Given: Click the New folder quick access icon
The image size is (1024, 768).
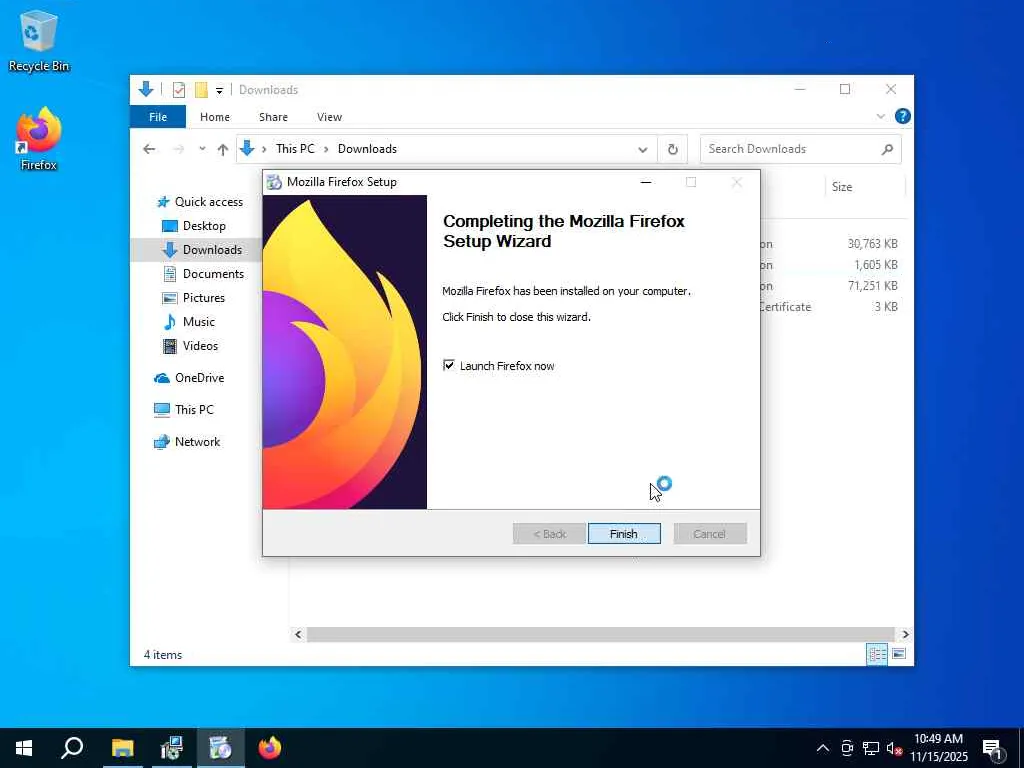Looking at the screenshot, I should click(x=201, y=90).
